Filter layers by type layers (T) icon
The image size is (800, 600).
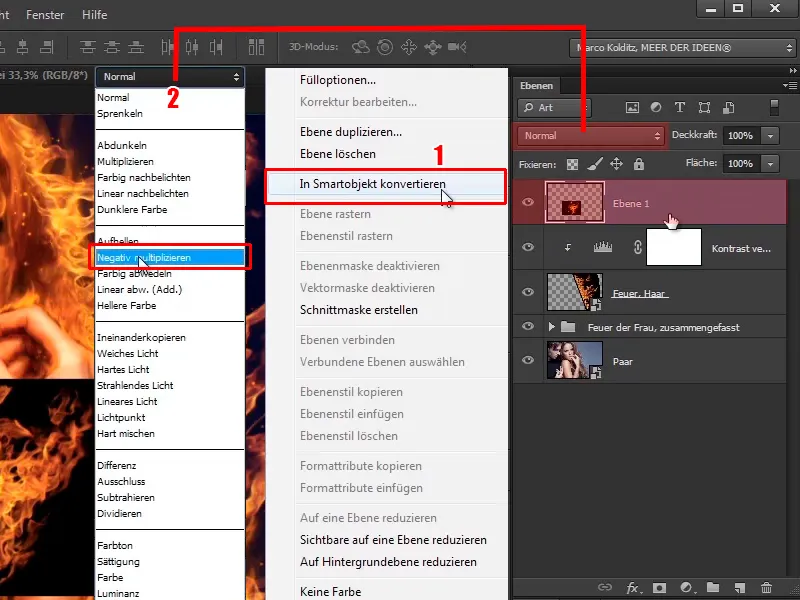[680, 107]
